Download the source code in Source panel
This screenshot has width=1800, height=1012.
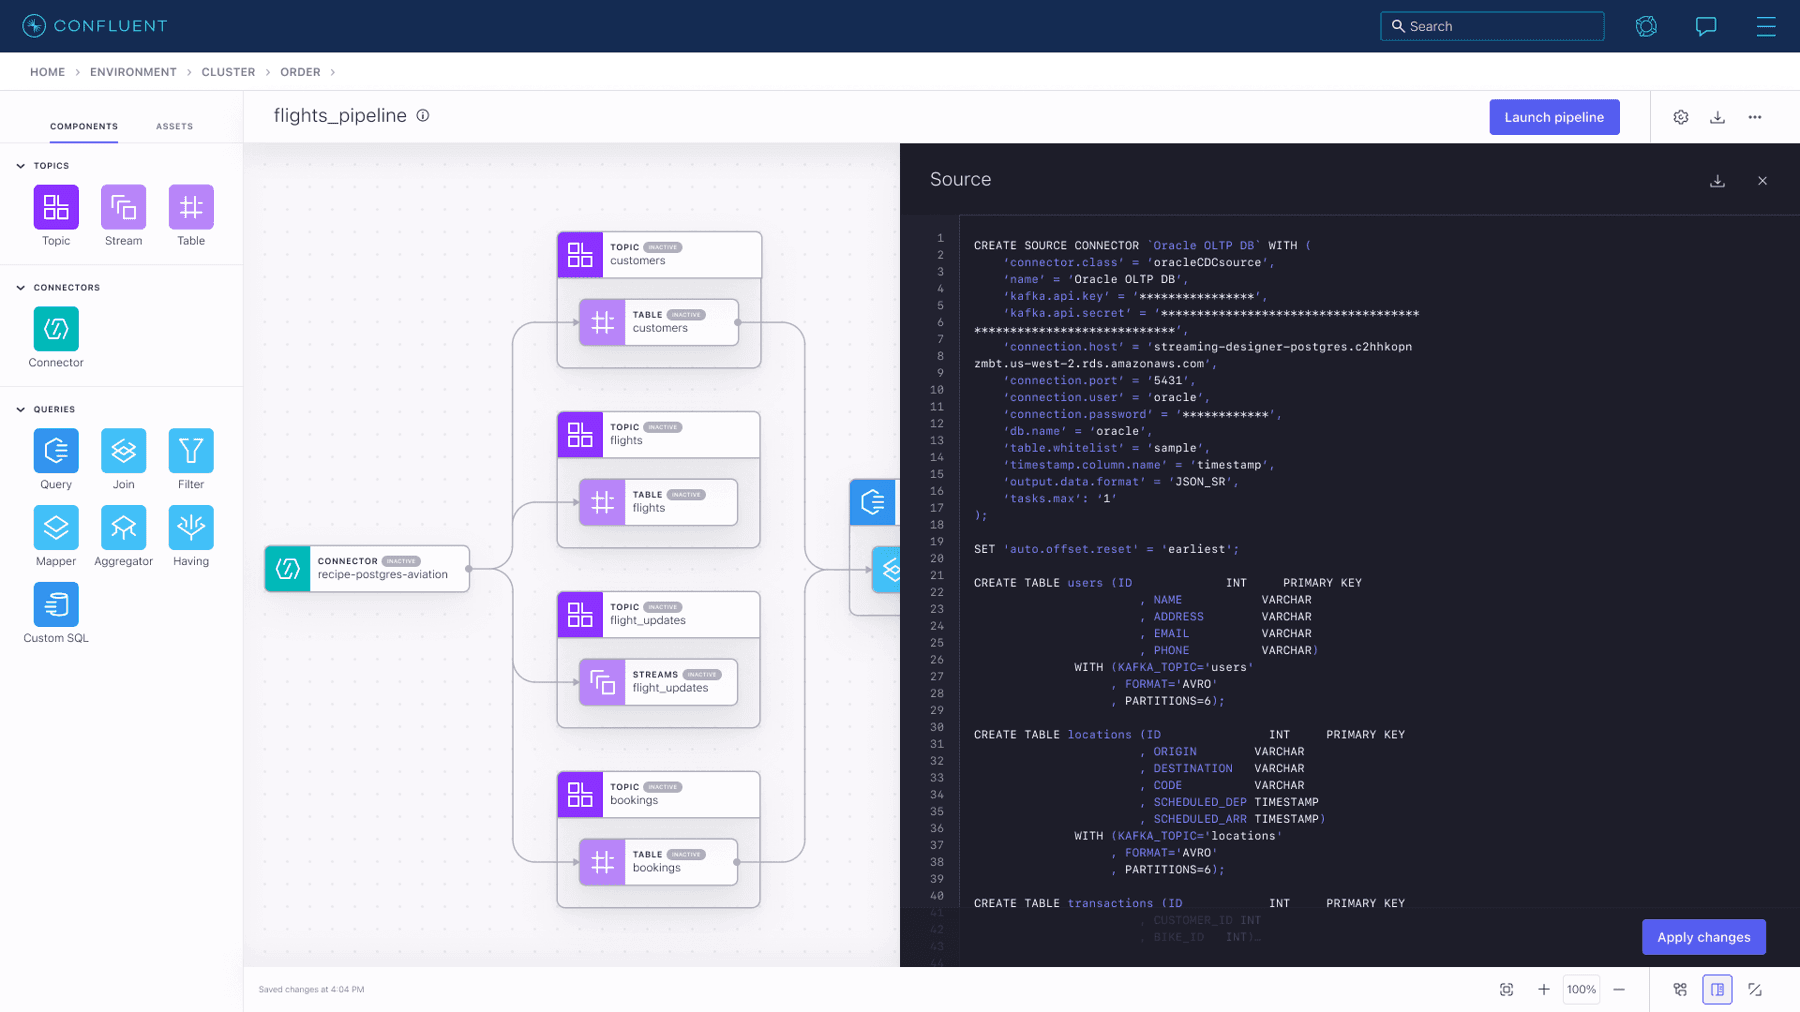click(x=1717, y=181)
